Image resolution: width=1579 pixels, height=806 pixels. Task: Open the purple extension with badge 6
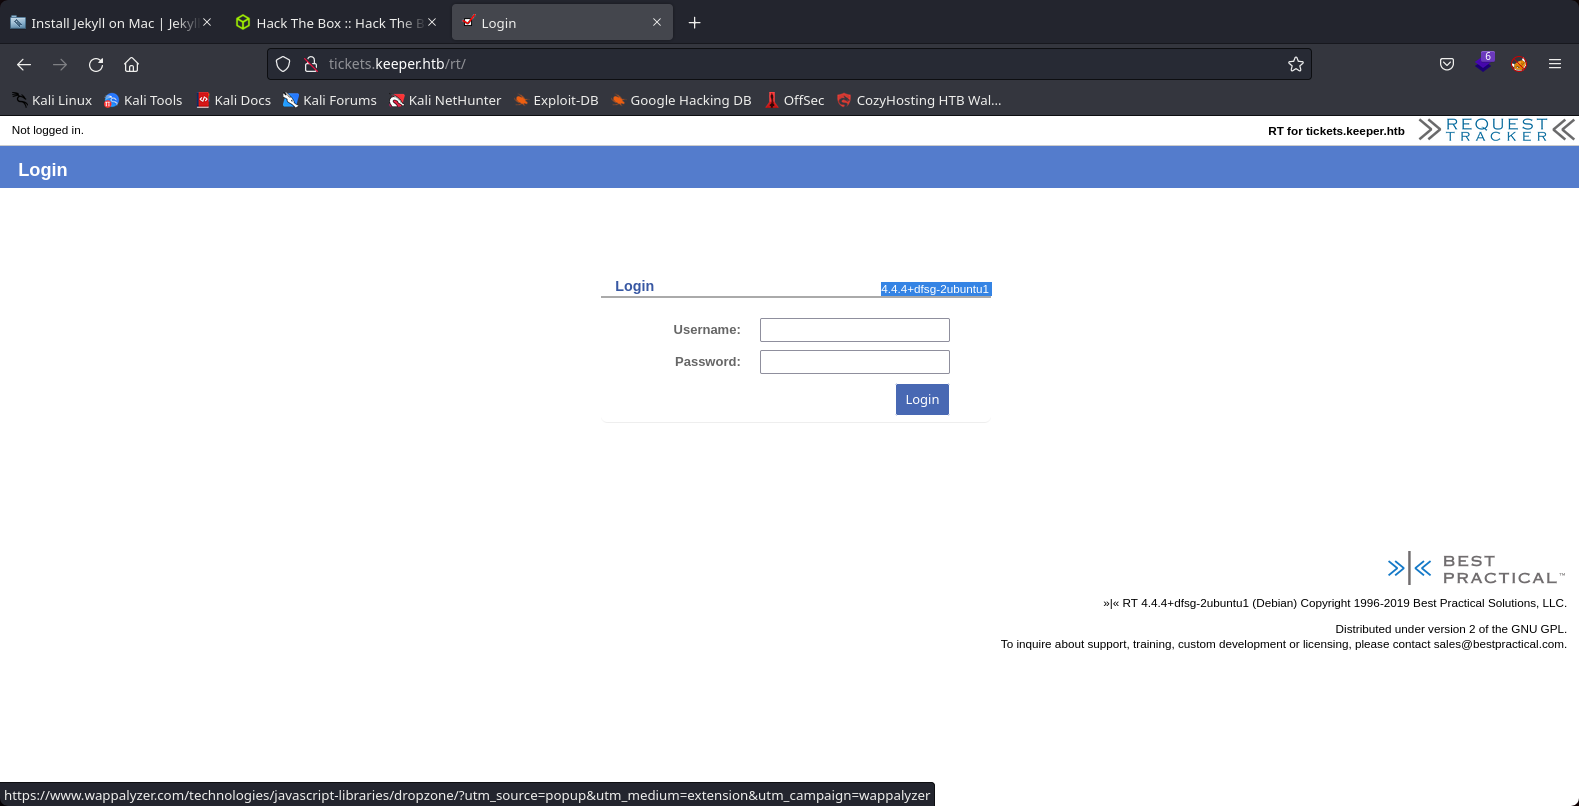click(1484, 62)
